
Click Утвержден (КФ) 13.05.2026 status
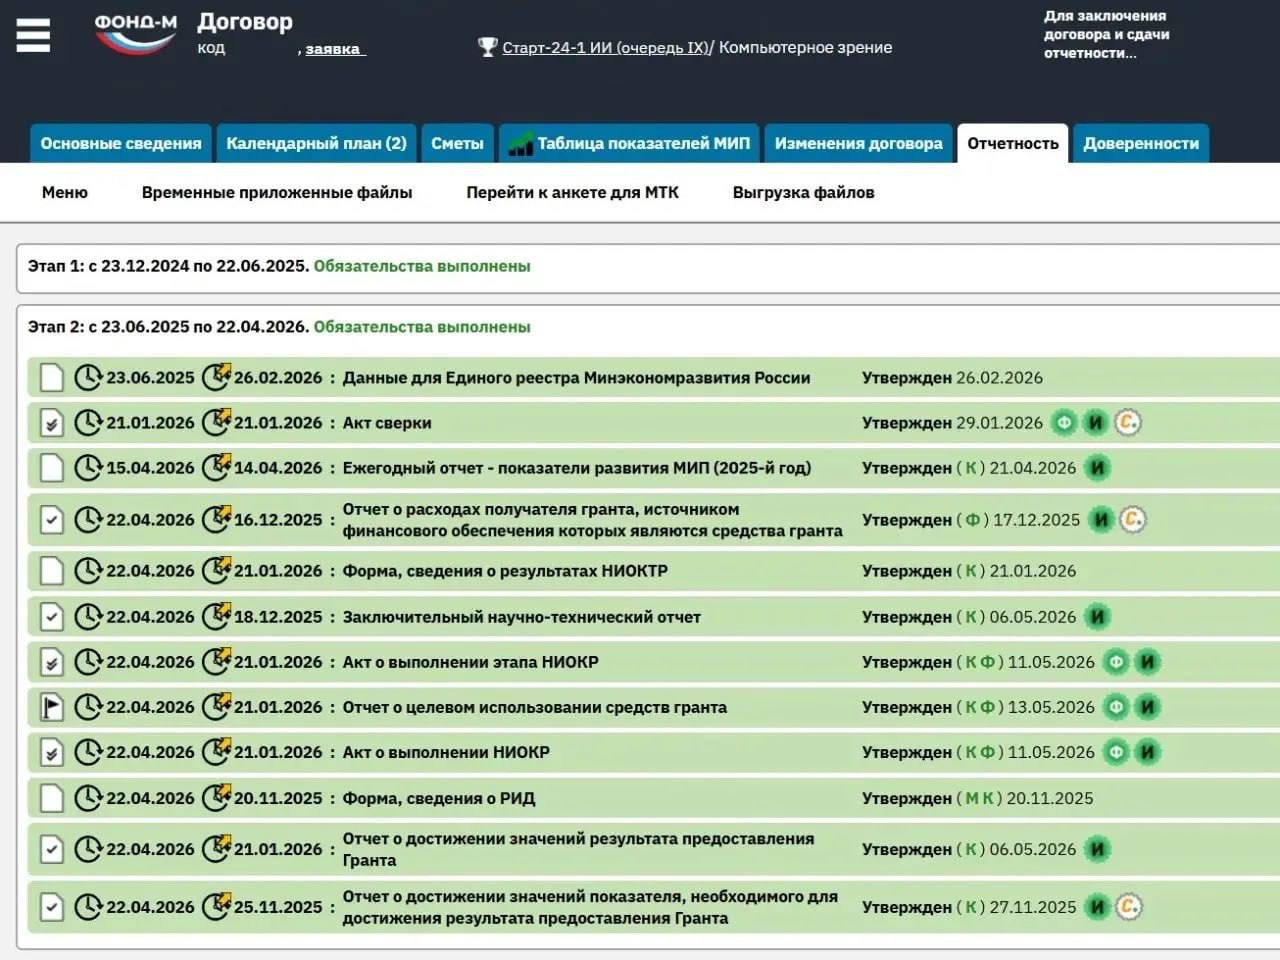pos(978,707)
